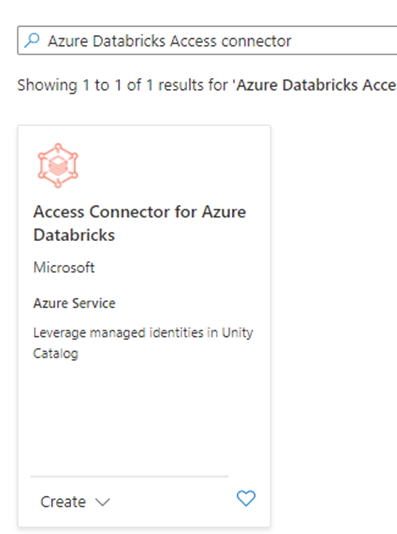
Task: Click the Azure Databricks Access Connector logo icon
Action: coord(58,166)
